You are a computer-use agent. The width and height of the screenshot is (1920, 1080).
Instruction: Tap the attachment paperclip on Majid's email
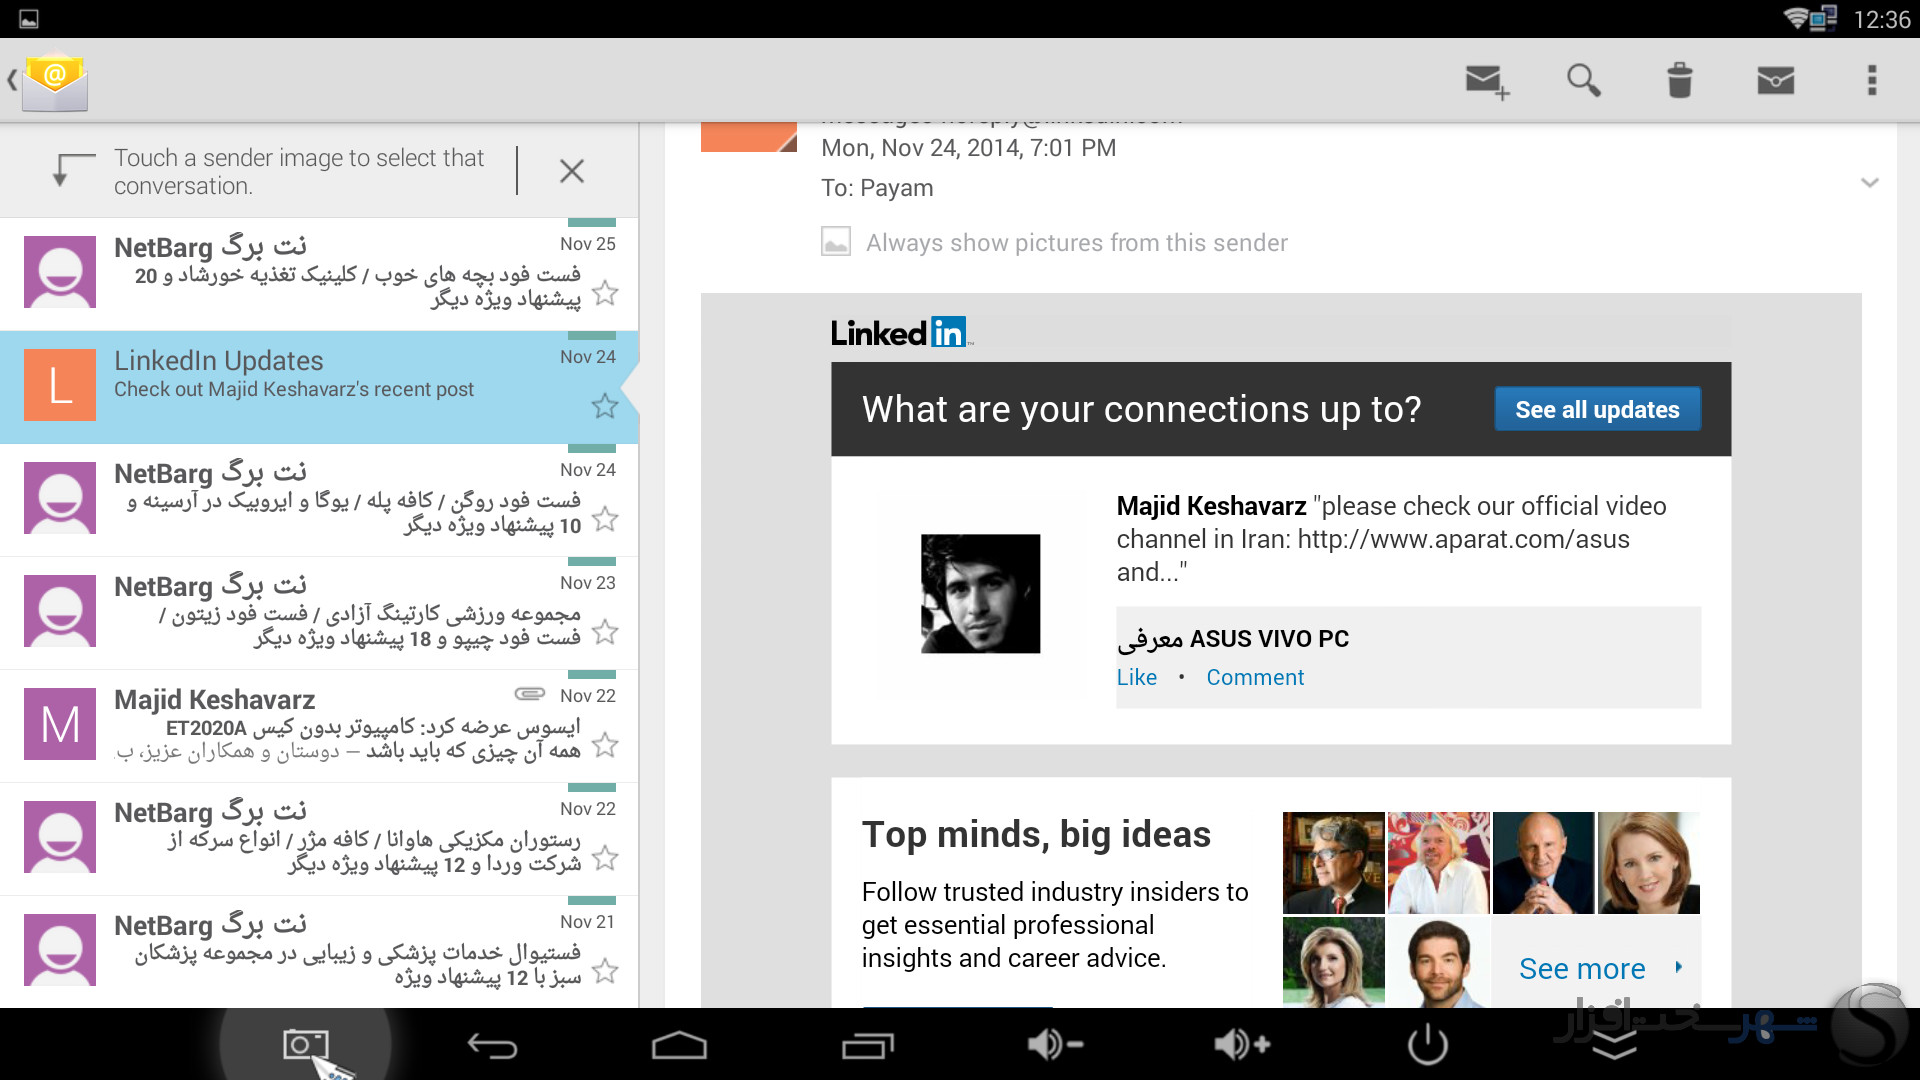click(x=529, y=694)
